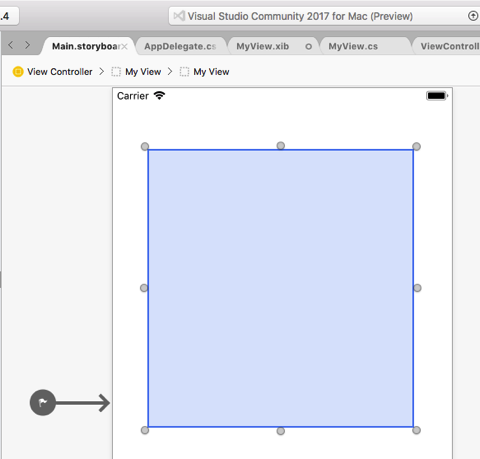This screenshot has height=459, width=480.
Task: Select the first My View breadcrumb item
Action: pos(143,72)
